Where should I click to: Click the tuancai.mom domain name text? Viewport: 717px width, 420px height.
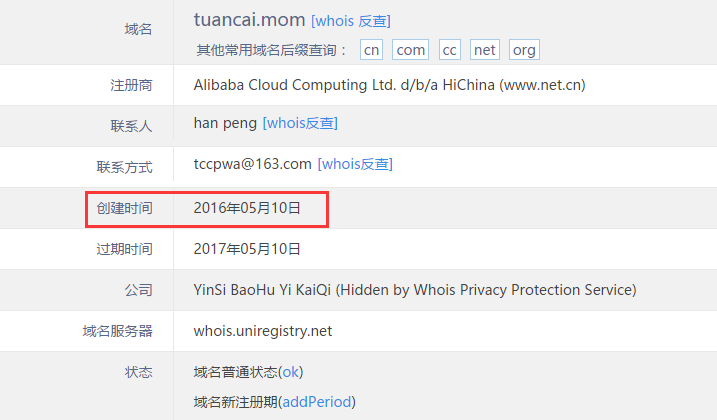(x=249, y=20)
